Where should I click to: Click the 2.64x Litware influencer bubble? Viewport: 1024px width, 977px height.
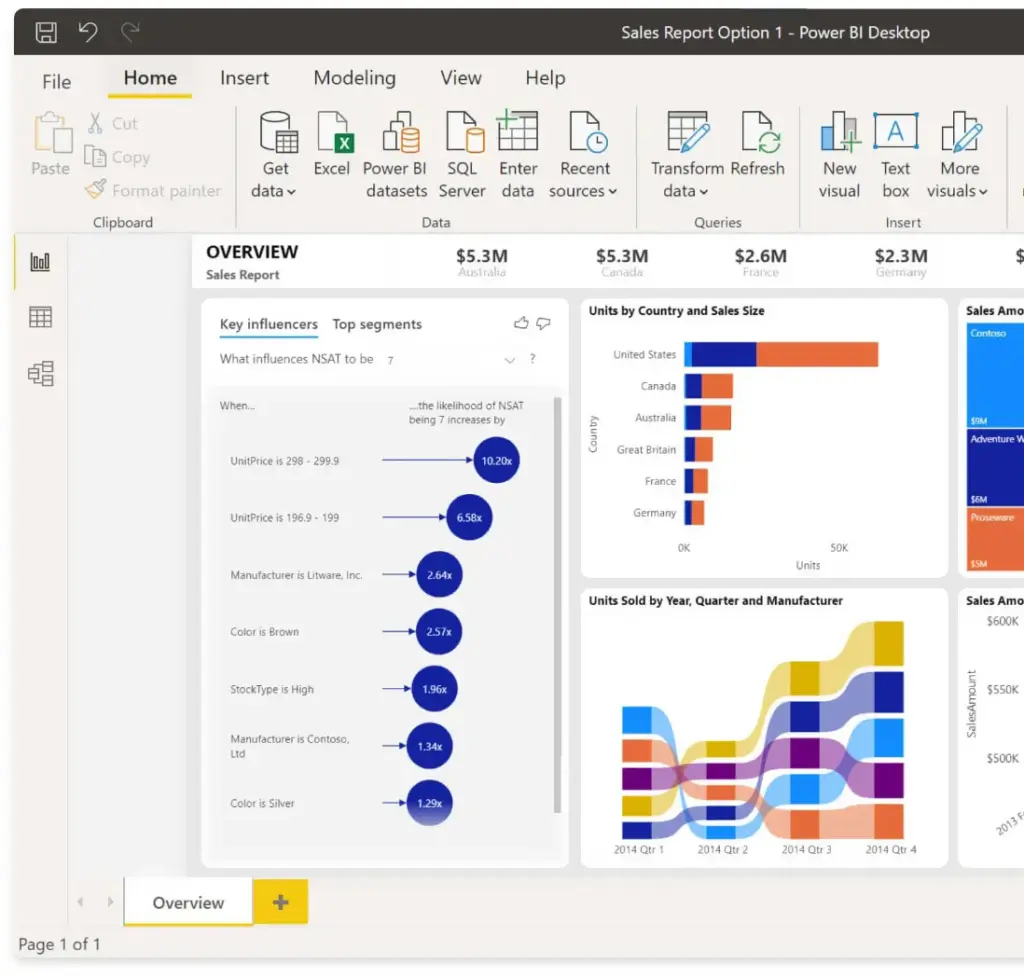coord(439,575)
